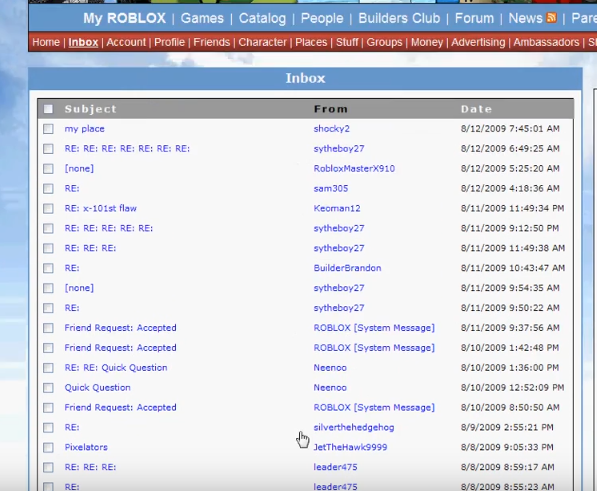Viewport: 597px width, 491px height.
Task: Open Places in the sub-menu
Action: click(x=311, y=42)
